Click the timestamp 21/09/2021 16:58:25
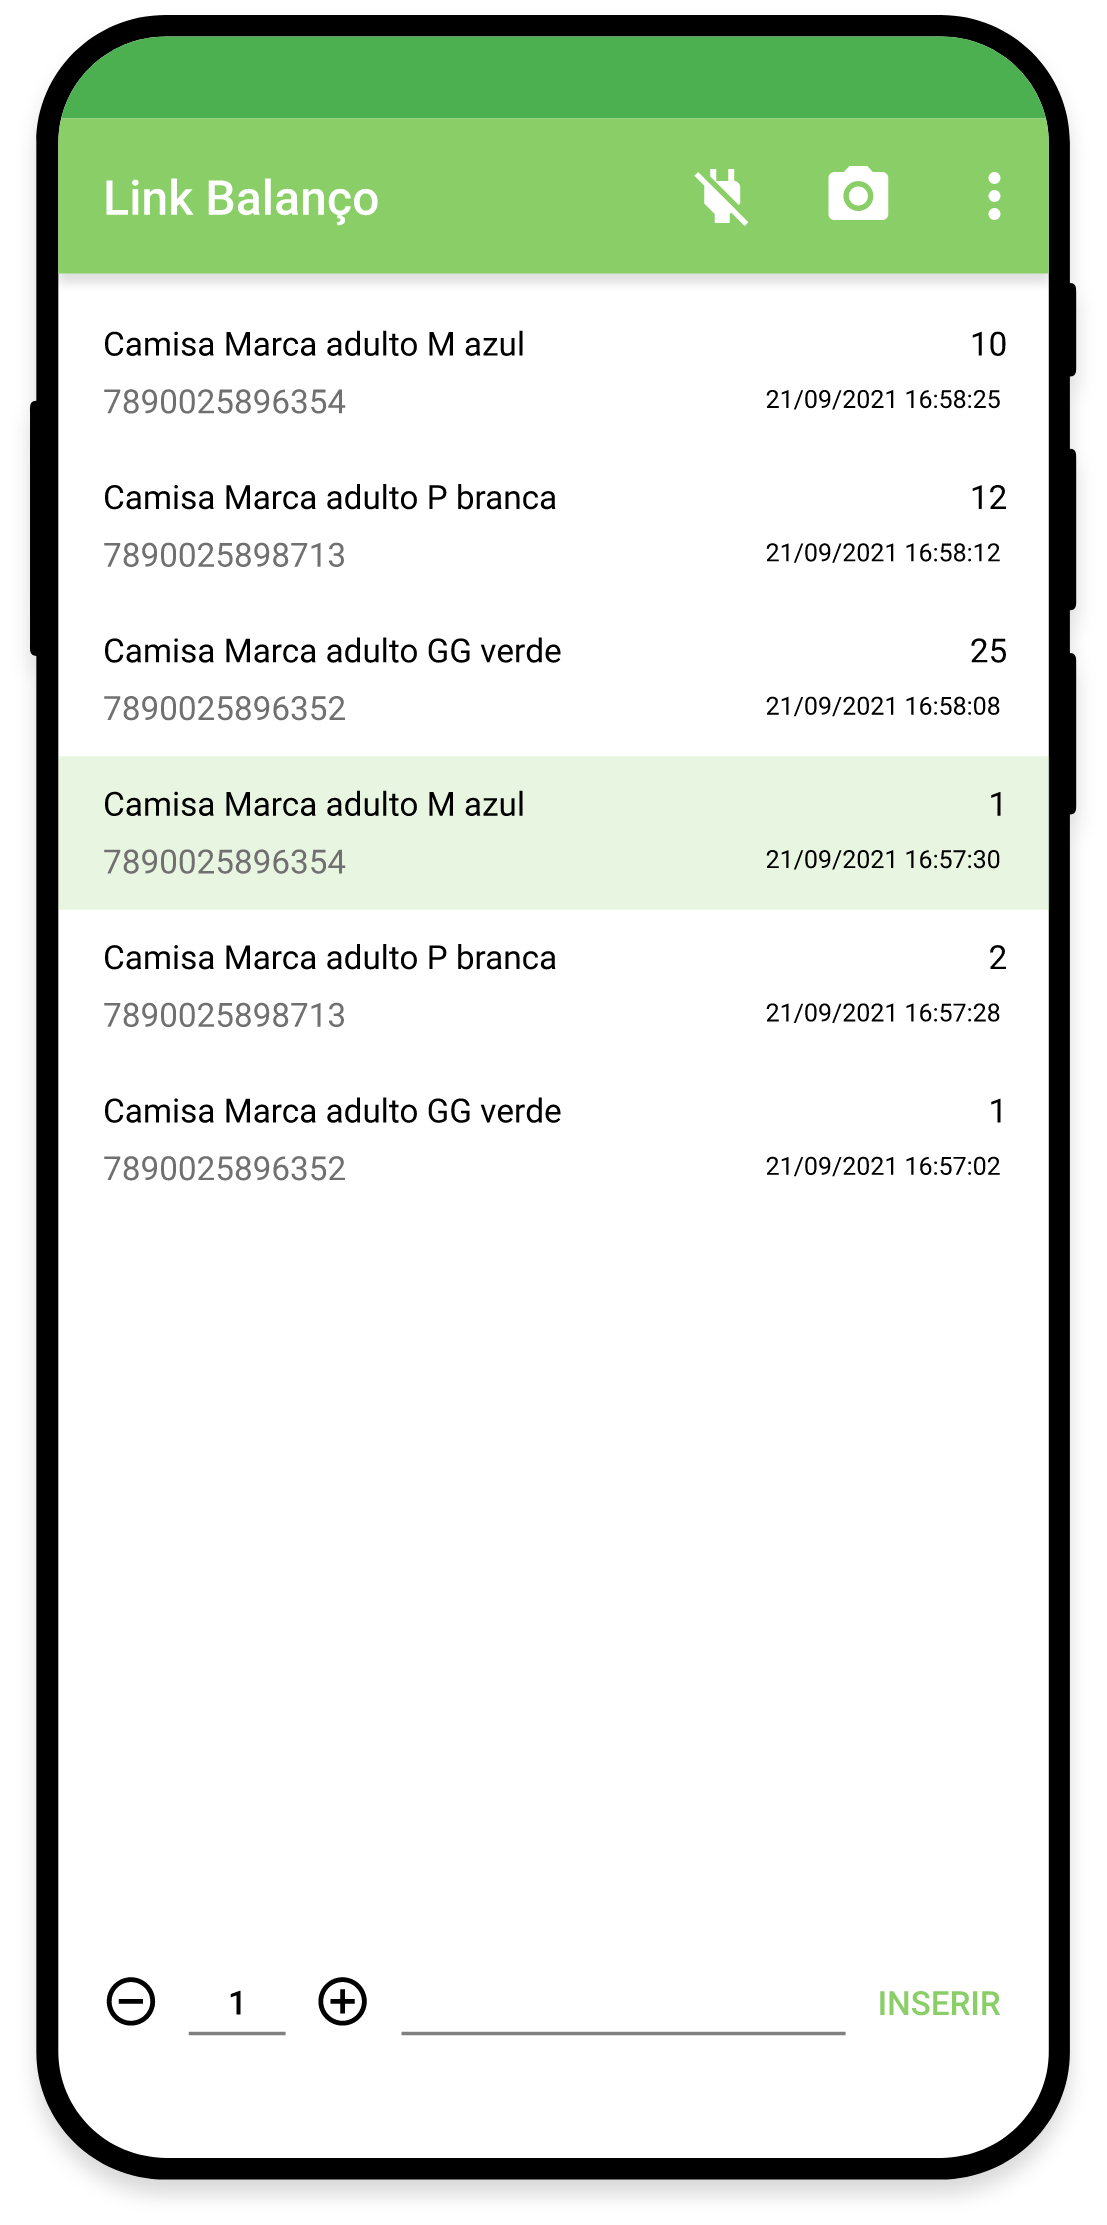The height and width of the screenshot is (2225, 1107). point(882,400)
